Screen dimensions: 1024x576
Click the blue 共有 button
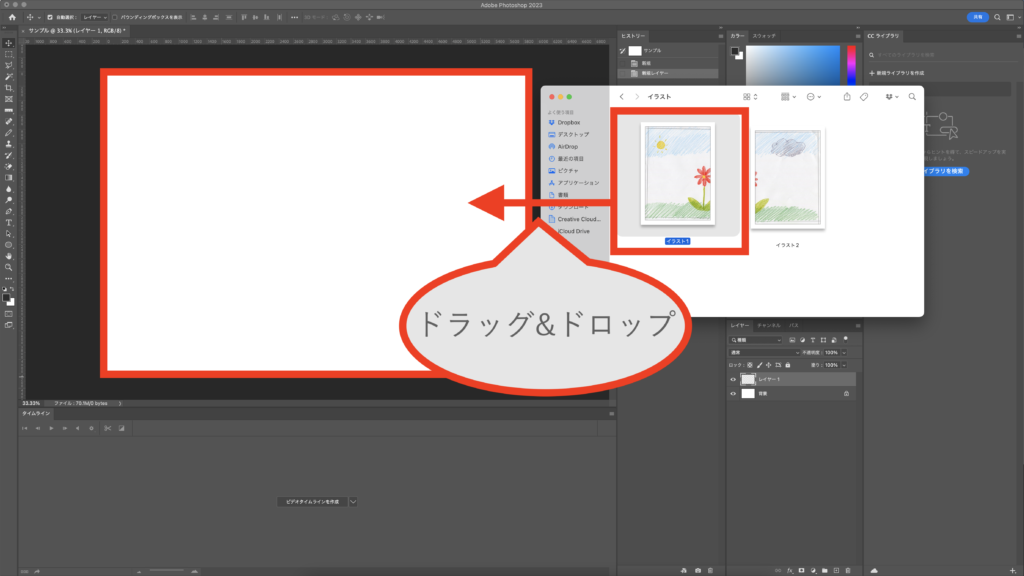pos(976,17)
